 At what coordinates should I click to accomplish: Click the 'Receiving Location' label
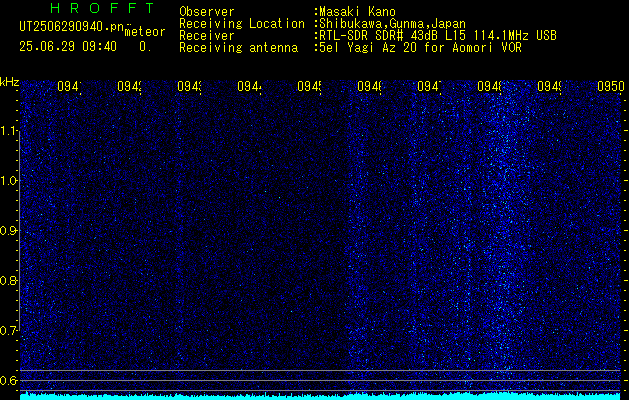coord(242,24)
